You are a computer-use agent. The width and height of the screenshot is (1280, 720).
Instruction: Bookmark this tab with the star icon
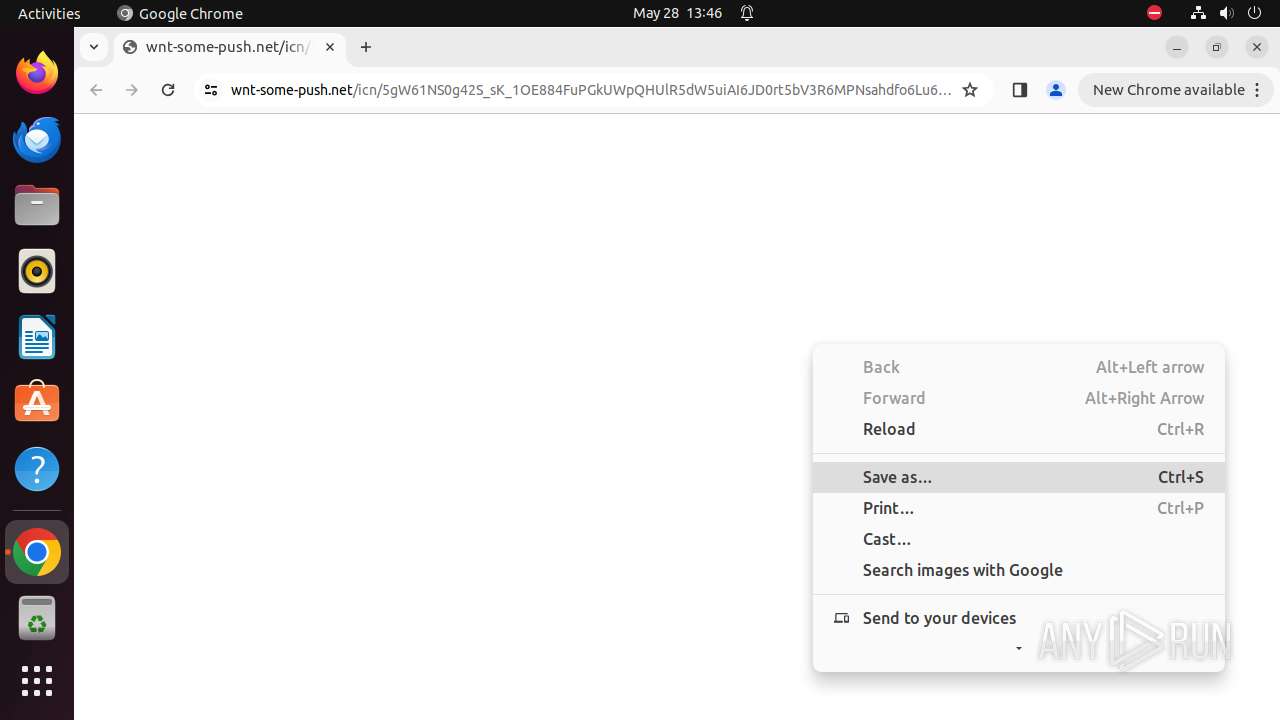tap(970, 90)
